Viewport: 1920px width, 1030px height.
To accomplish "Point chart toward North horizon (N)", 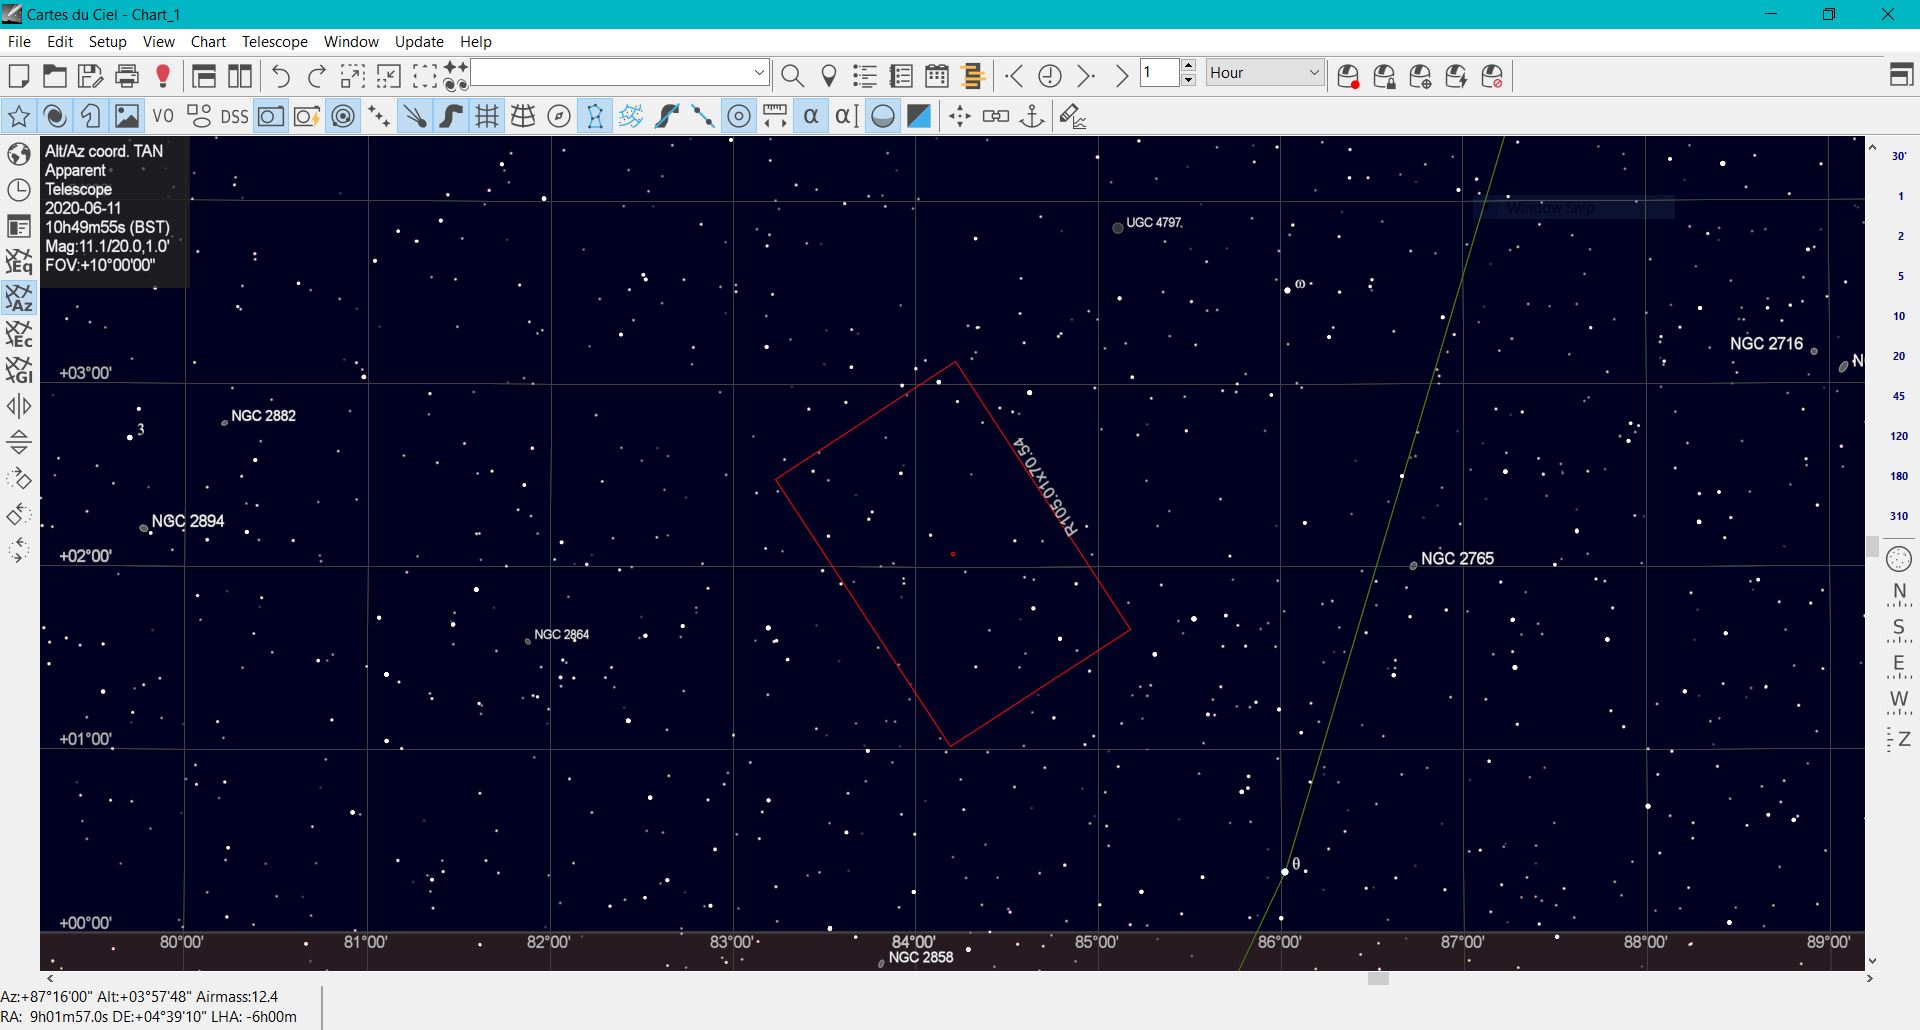I will click(x=1899, y=594).
